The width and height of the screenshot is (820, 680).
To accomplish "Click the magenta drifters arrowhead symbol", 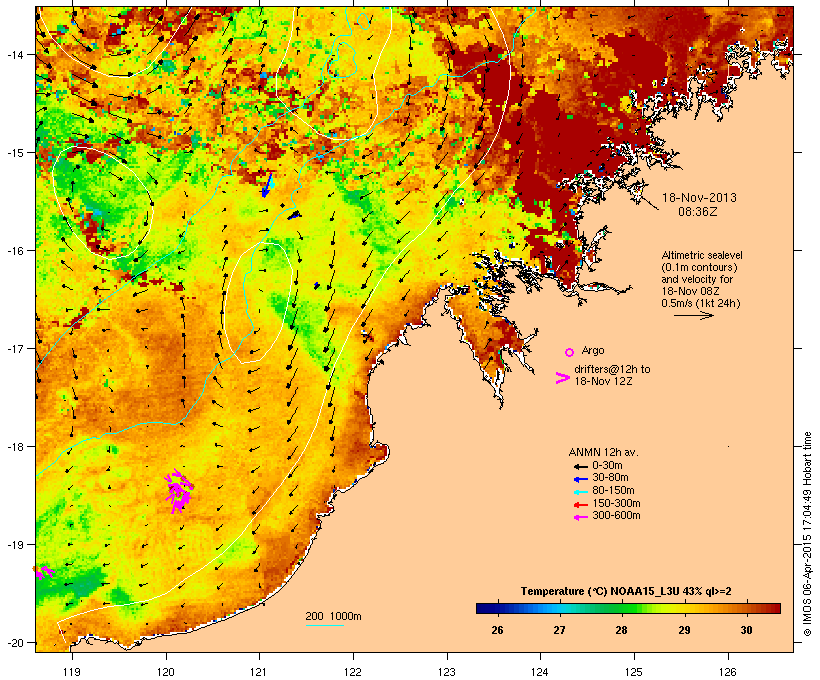I will pos(563,378).
